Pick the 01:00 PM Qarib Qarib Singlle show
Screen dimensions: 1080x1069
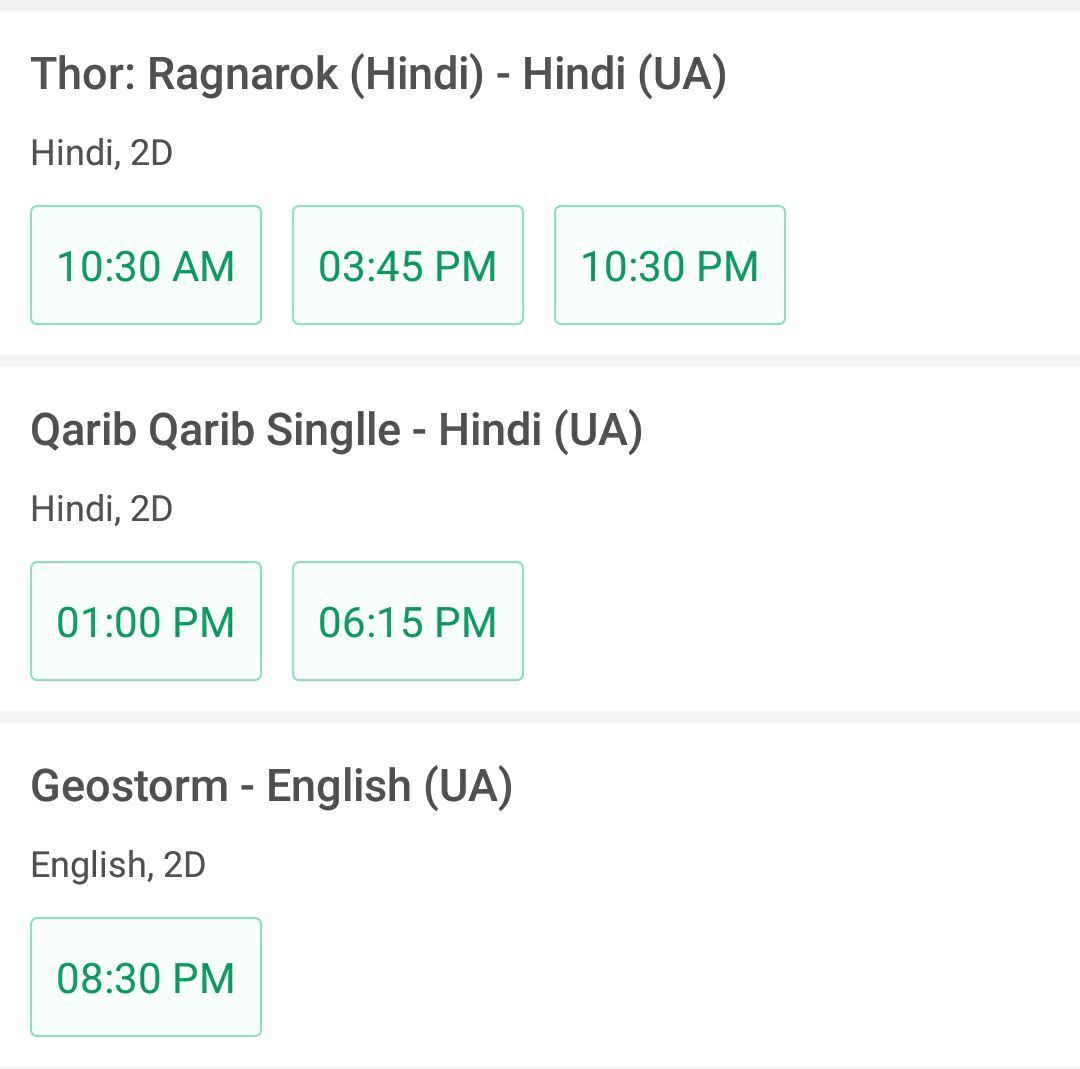point(146,621)
